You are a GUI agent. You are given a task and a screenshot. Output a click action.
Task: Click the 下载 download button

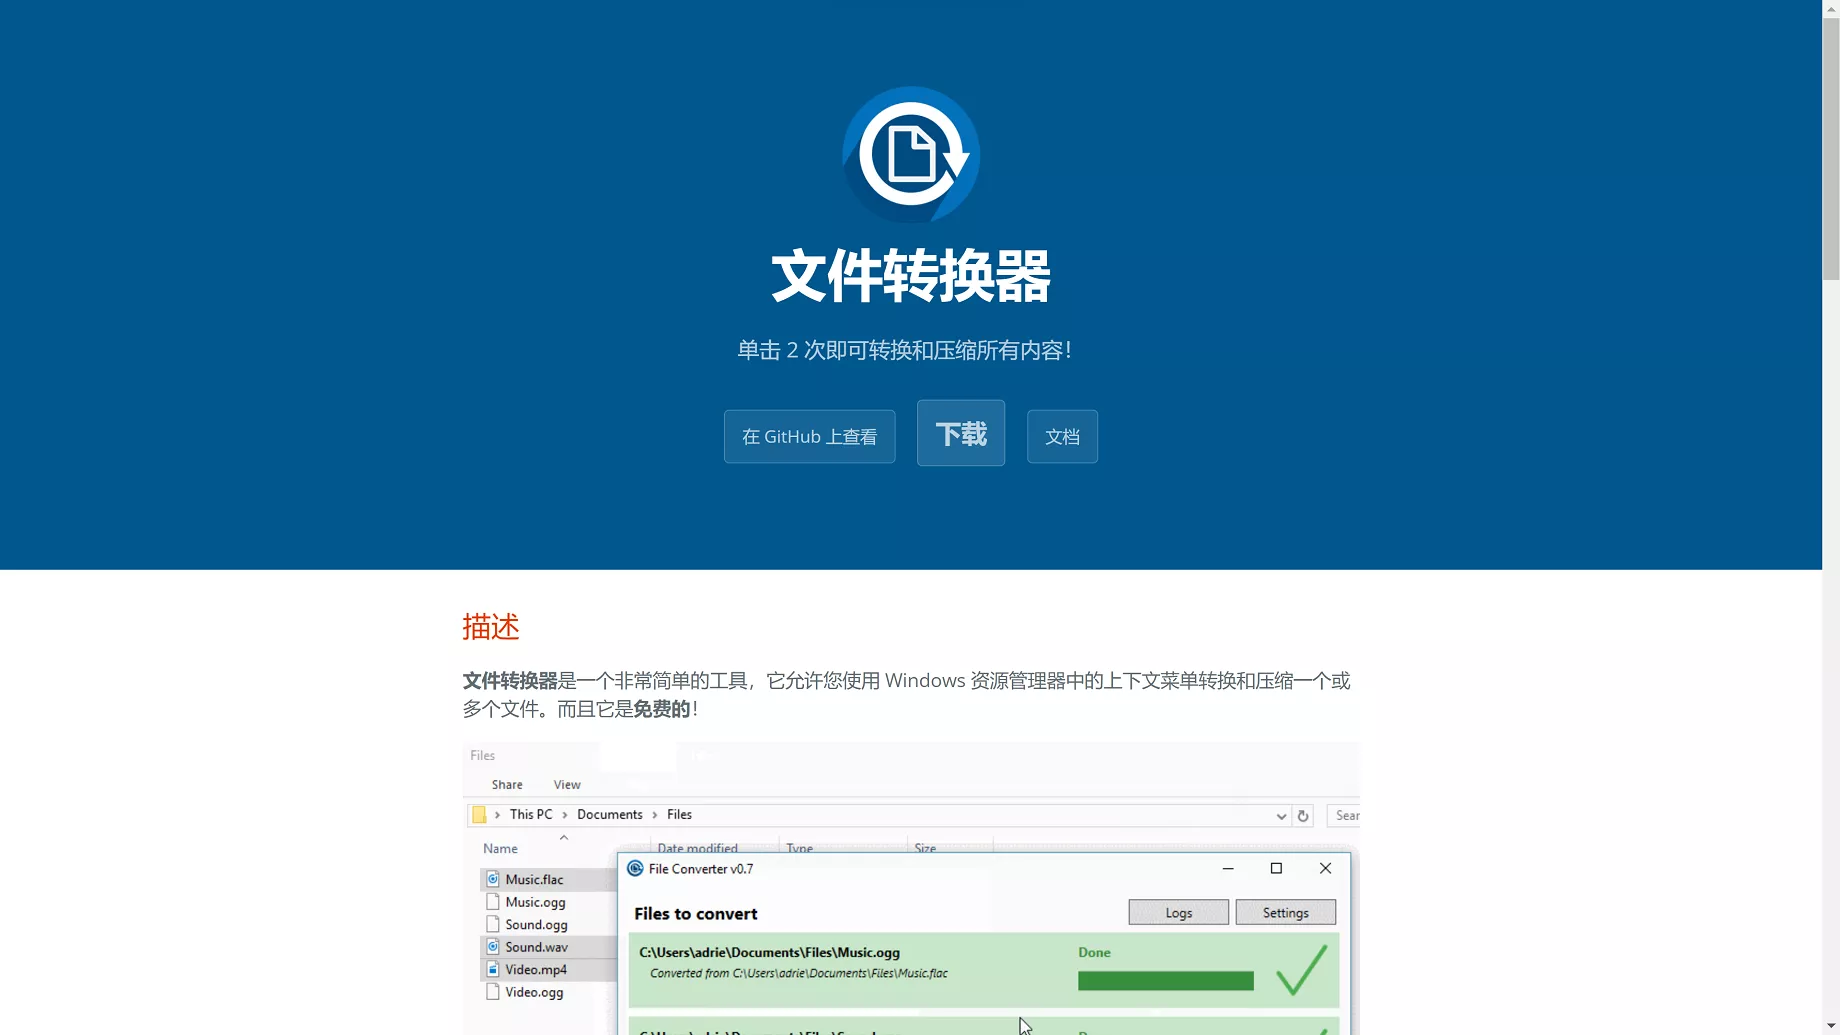(x=960, y=433)
